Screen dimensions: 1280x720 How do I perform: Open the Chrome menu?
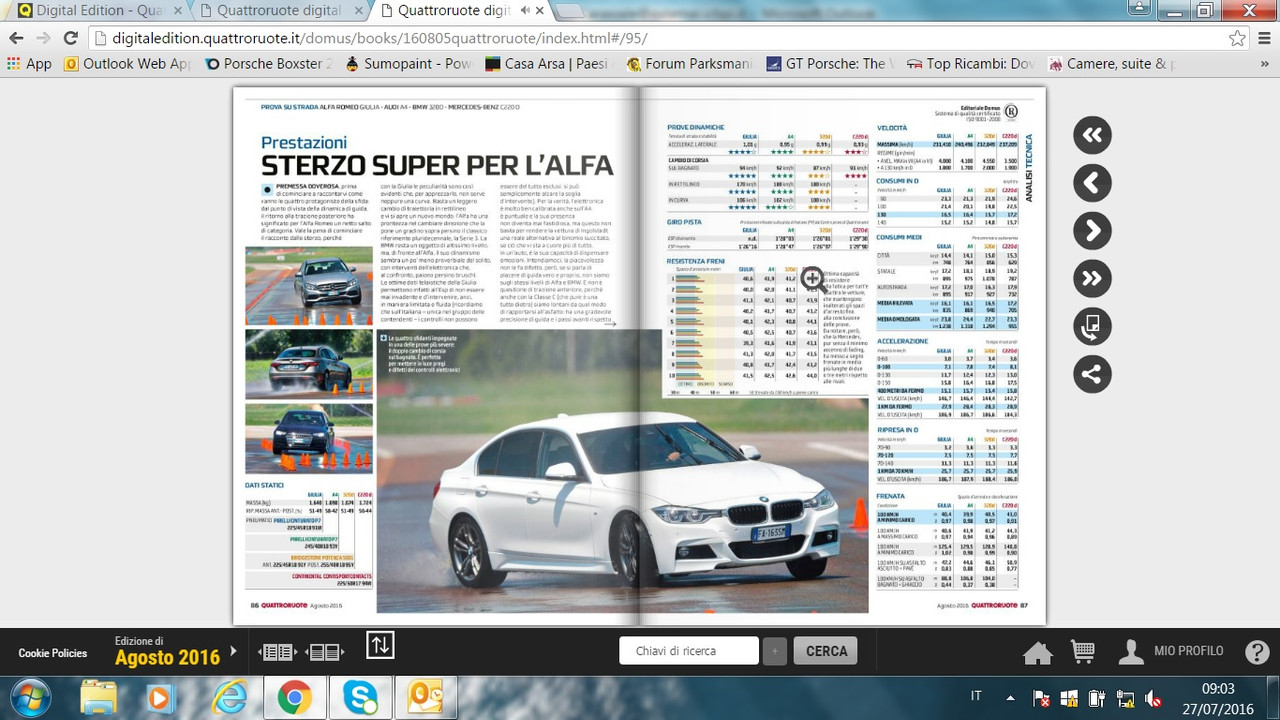tap(1263, 38)
